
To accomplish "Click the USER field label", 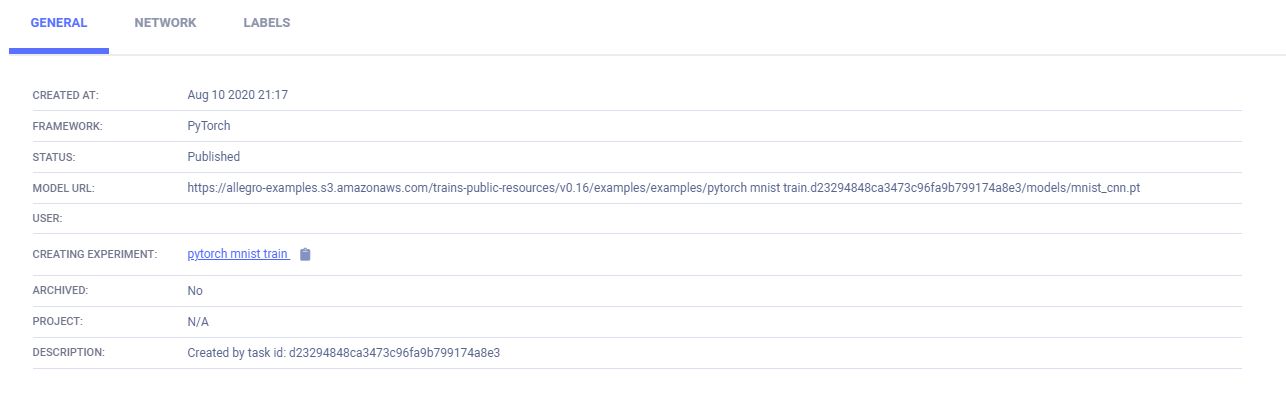I will (48, 219).
